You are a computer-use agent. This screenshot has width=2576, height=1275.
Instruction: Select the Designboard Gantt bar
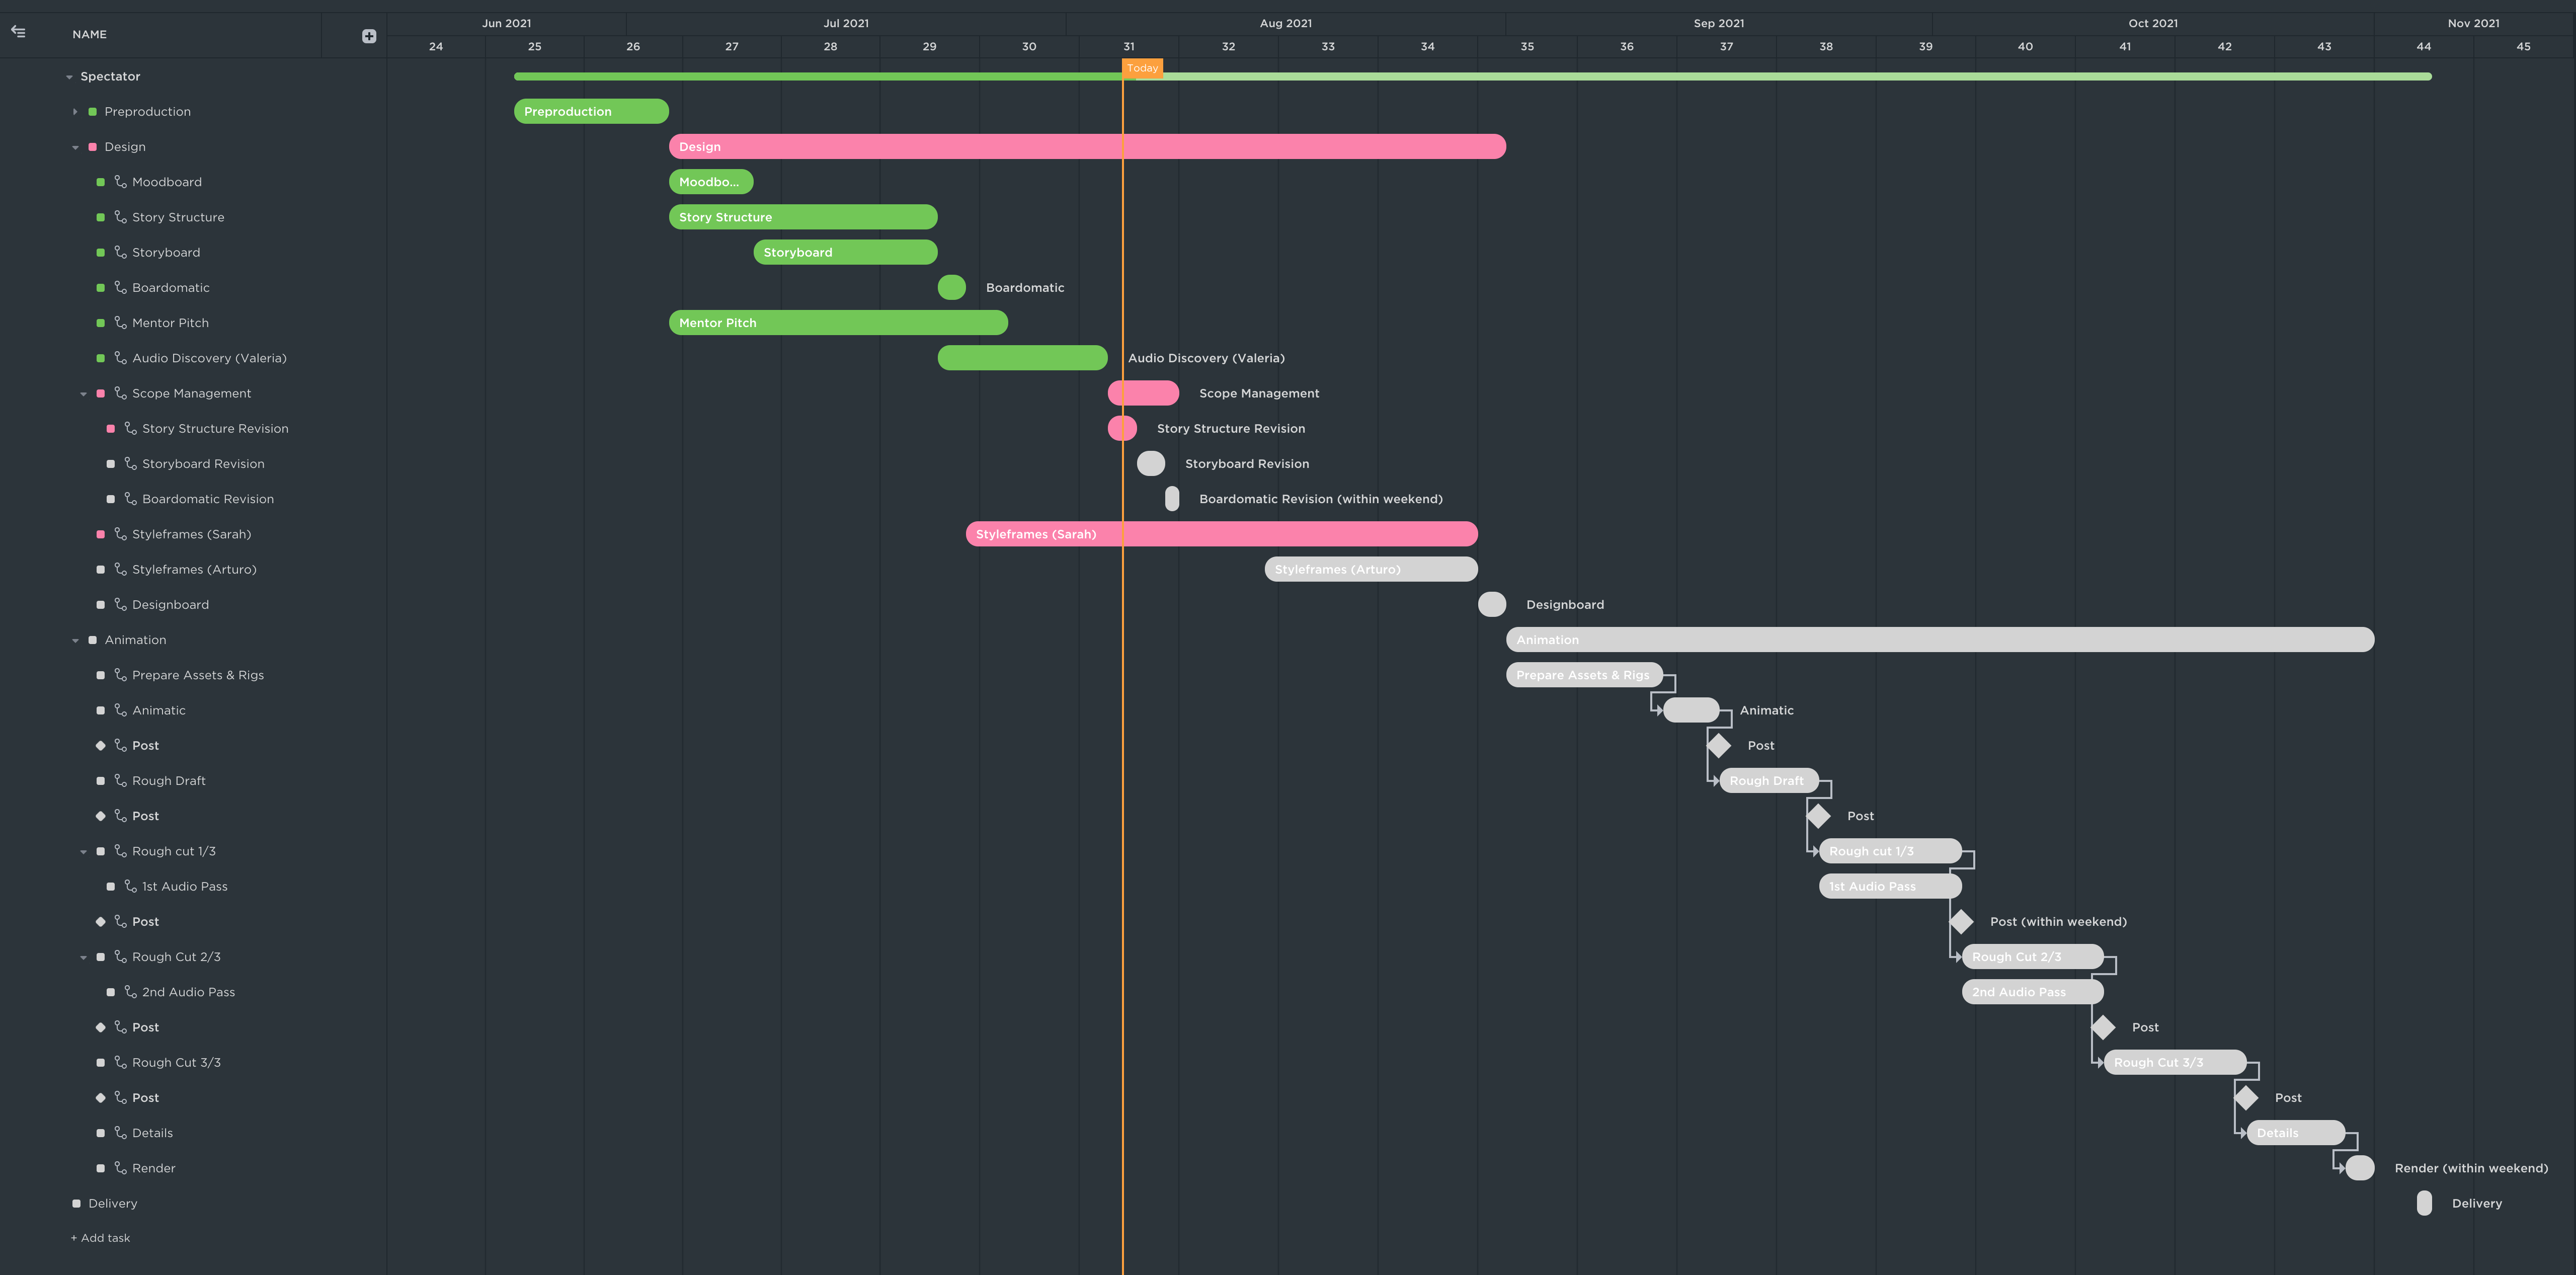click(x=1492, y=604)
